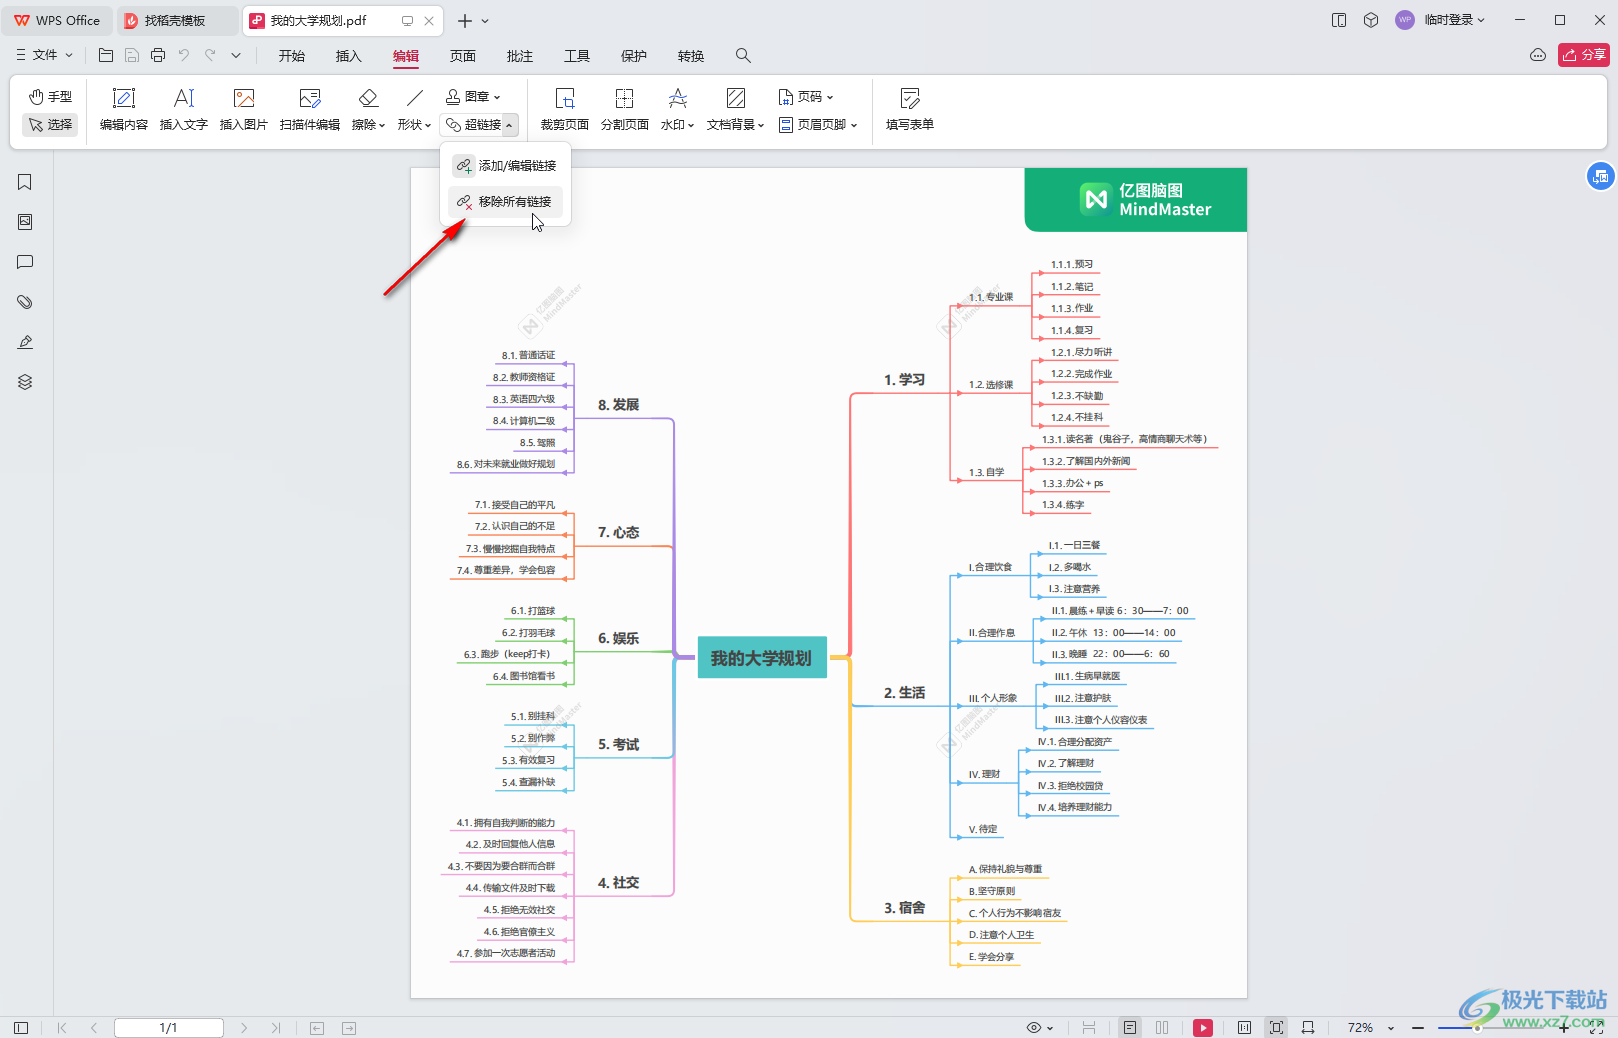The width and height of the screenshot is (1618, 1038).
Task: Jump to last page arrow
Action: 276,1027
